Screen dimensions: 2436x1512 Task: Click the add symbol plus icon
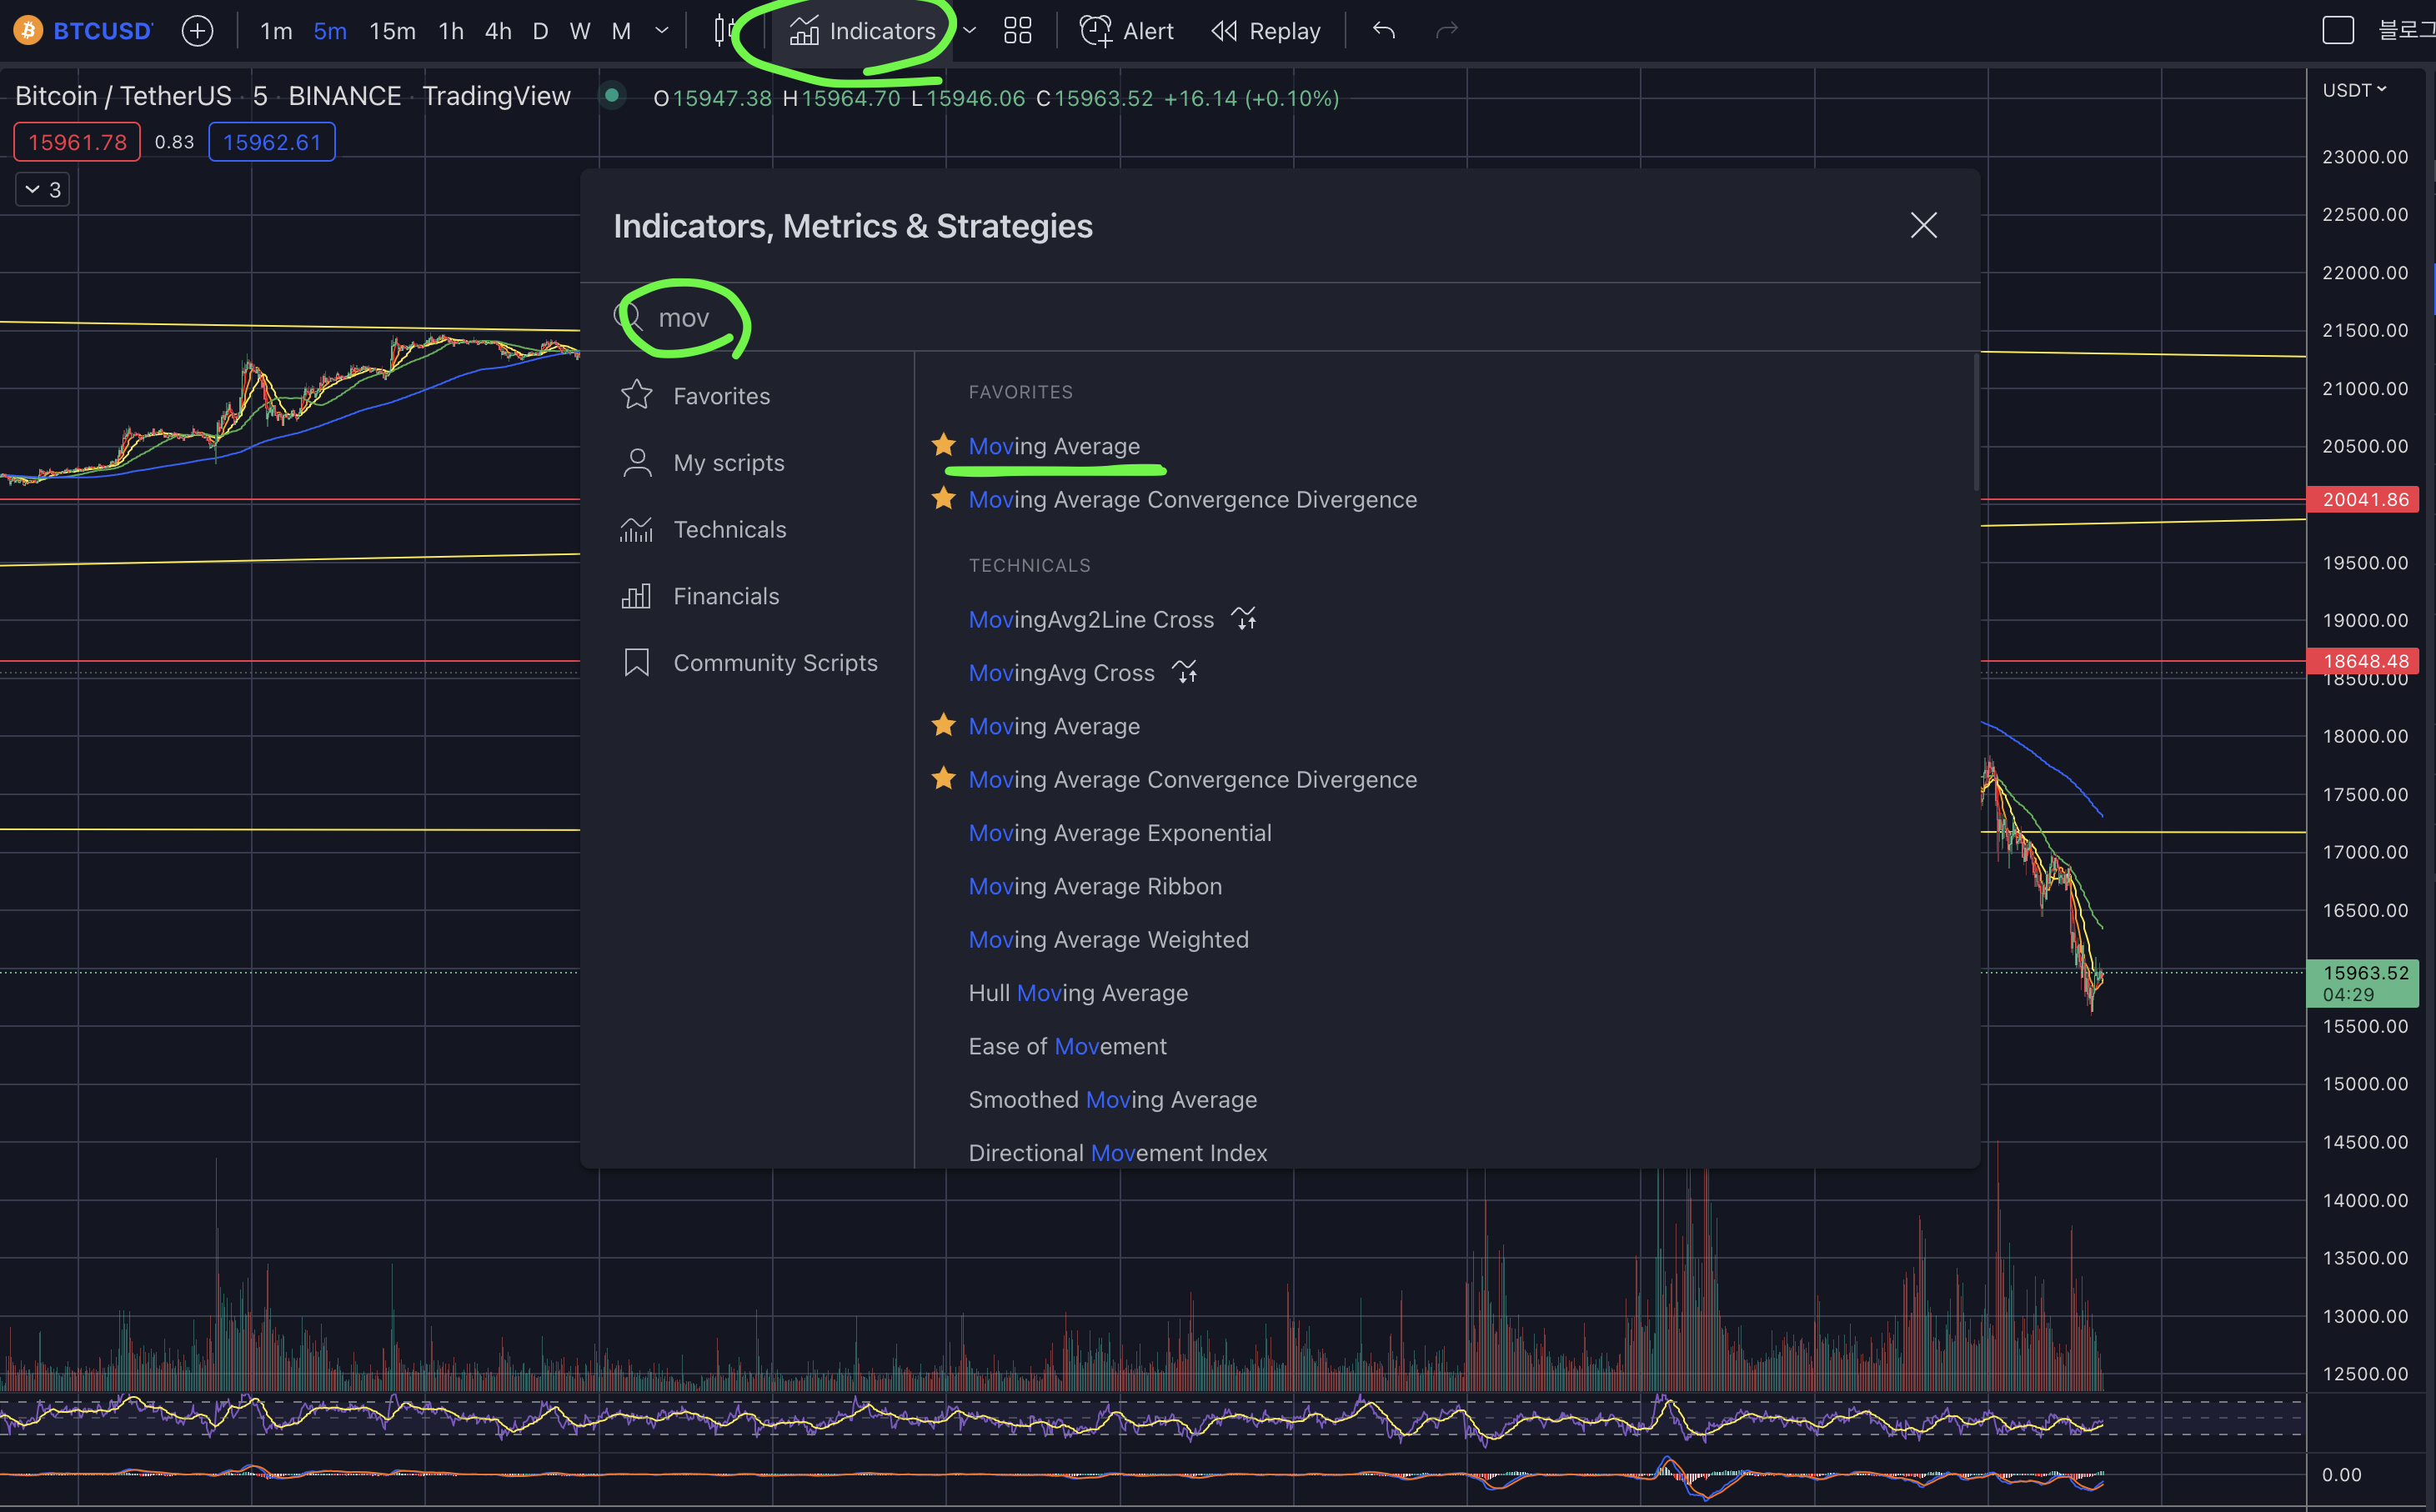[197, 31]
